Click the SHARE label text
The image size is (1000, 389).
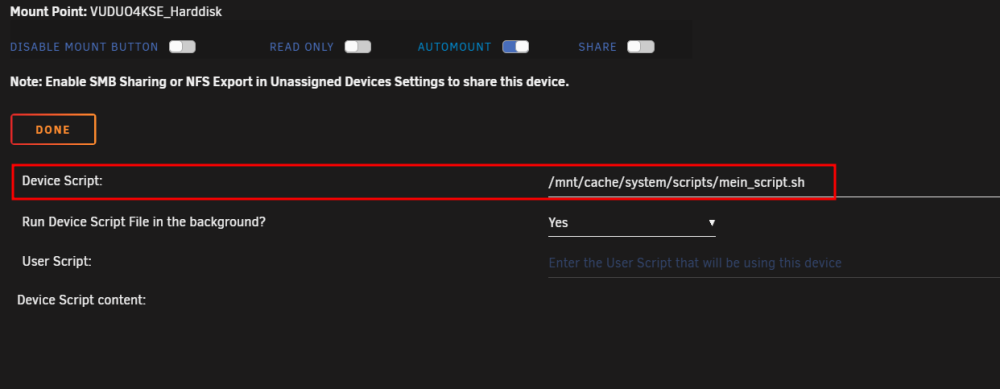pyautogui.click(x=598, y=47)
